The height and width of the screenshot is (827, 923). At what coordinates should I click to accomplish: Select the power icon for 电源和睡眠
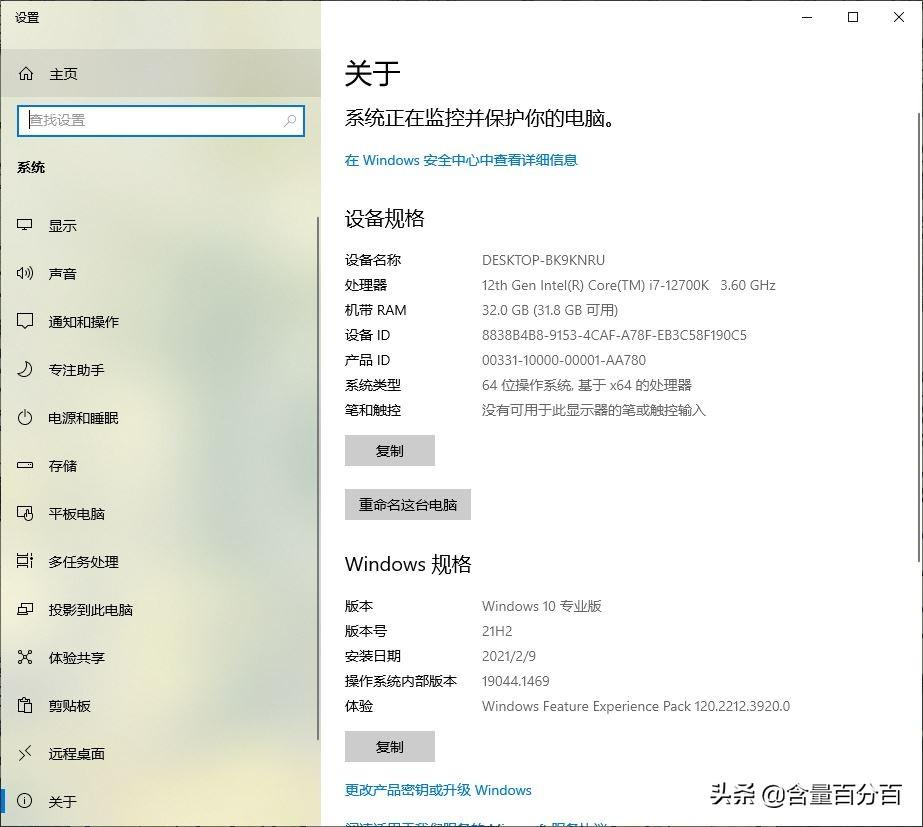[25, 417]
